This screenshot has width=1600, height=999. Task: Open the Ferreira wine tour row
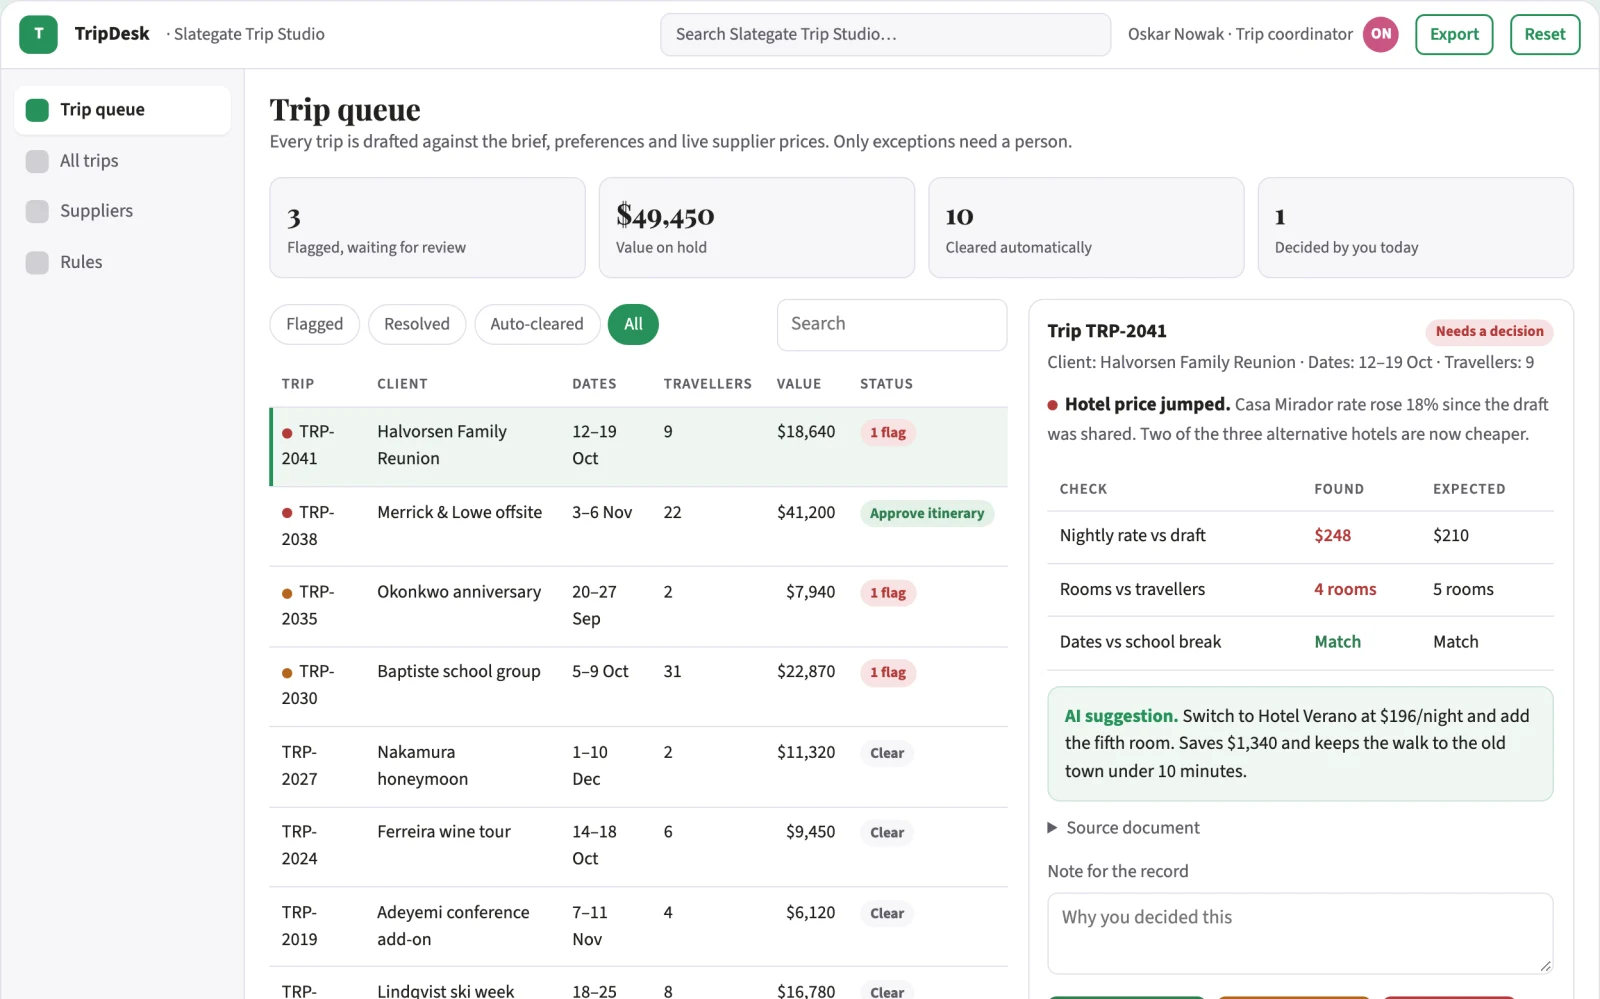[x=638, y=847]
